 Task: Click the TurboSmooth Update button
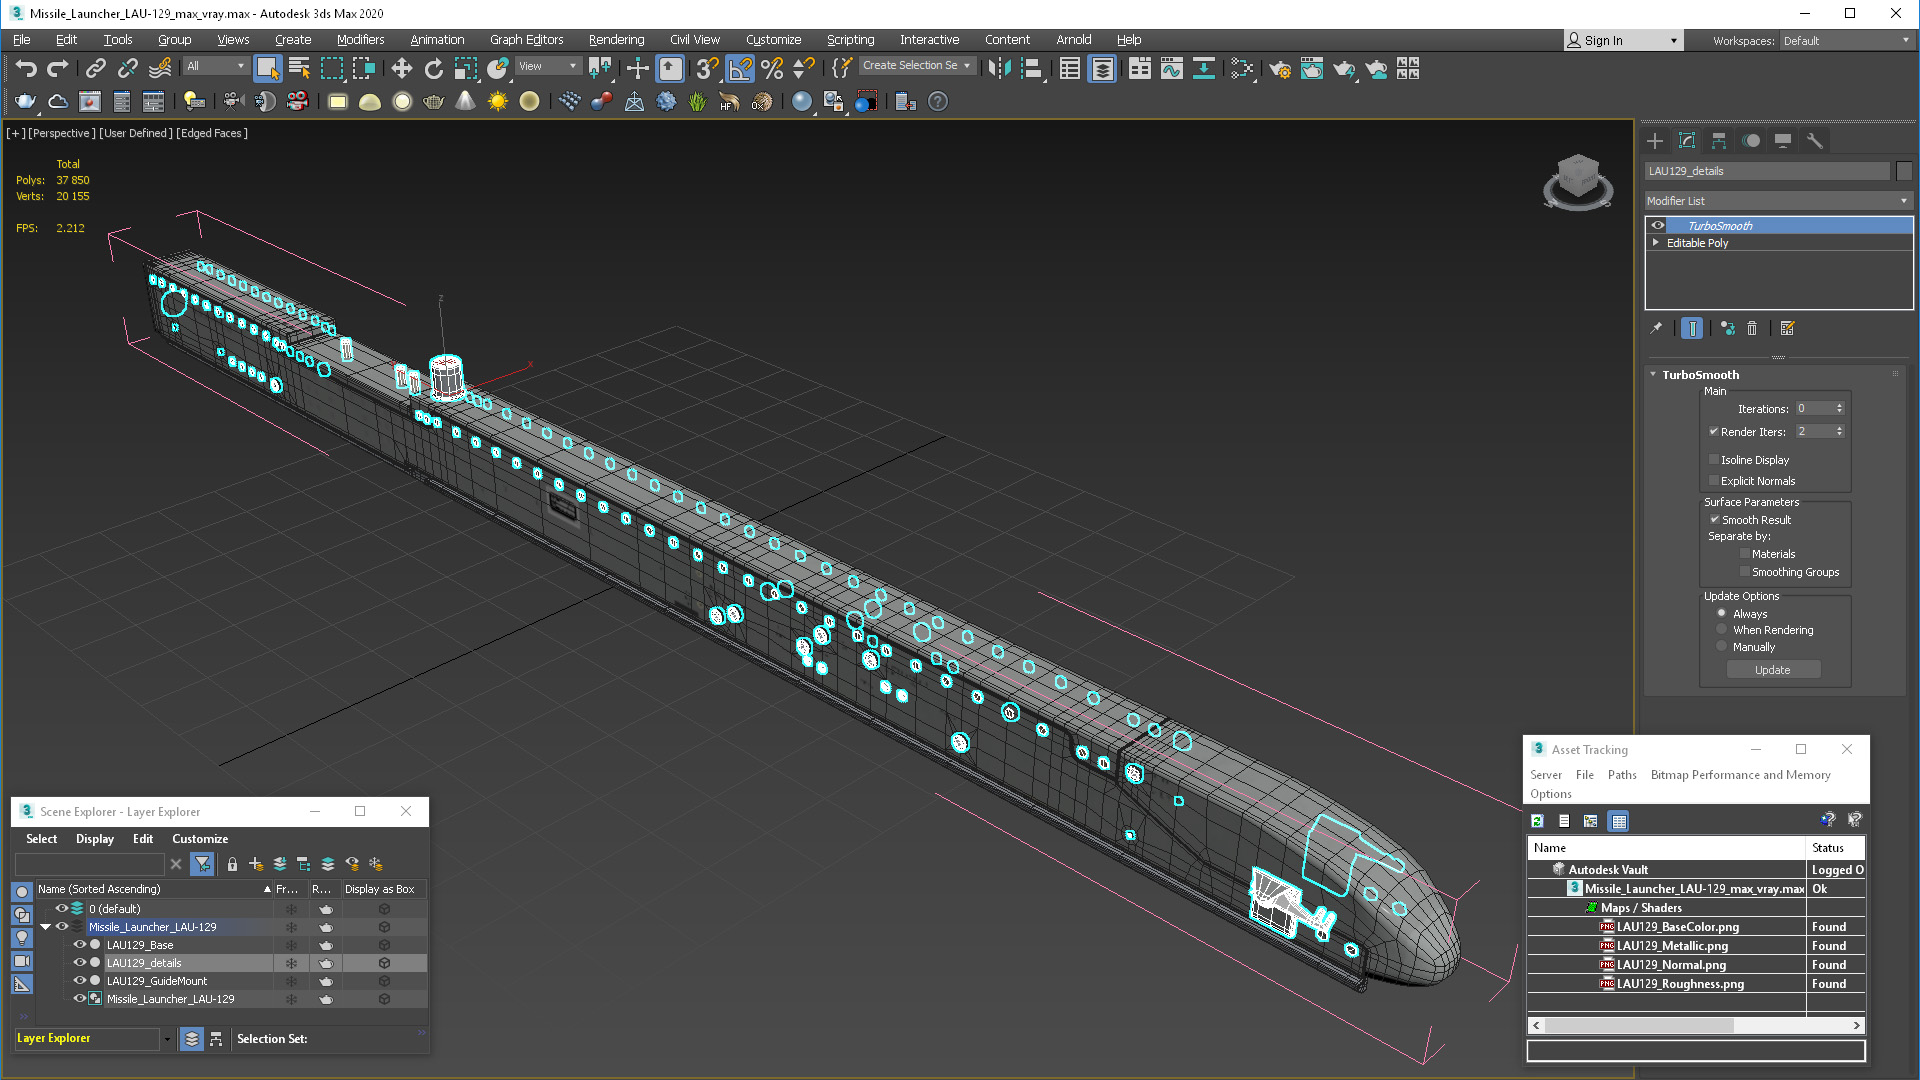tap(1772, 670)
